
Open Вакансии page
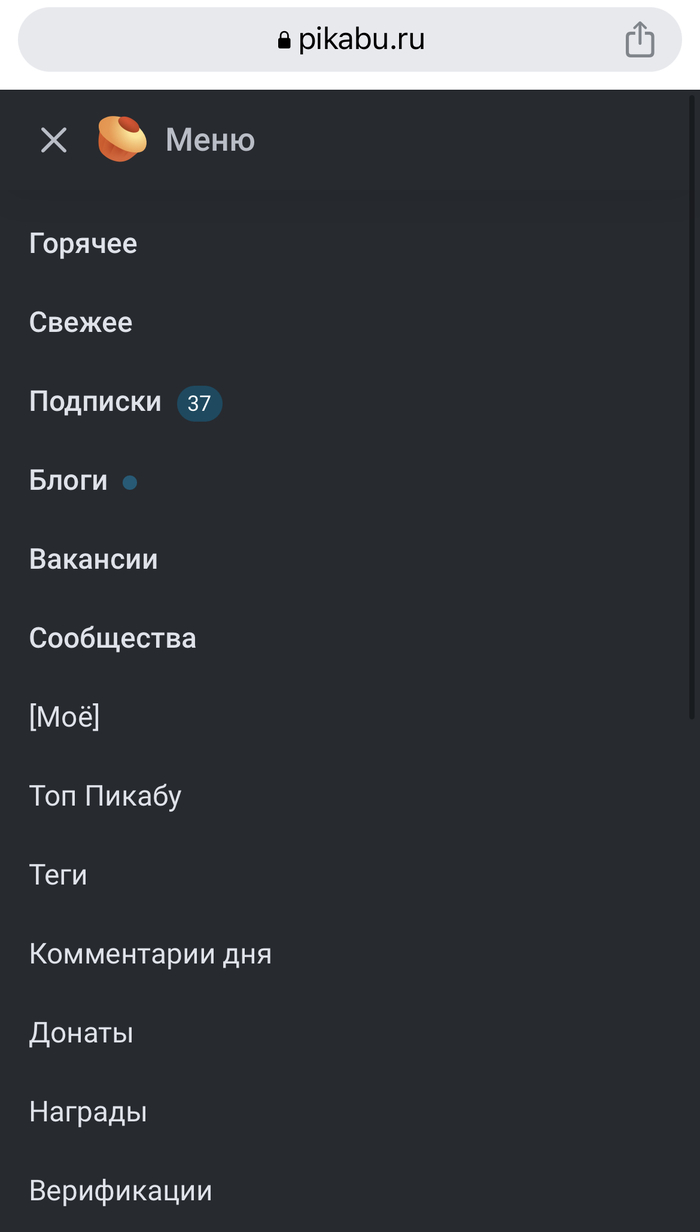pyautogui.click(x=93, y=560)
